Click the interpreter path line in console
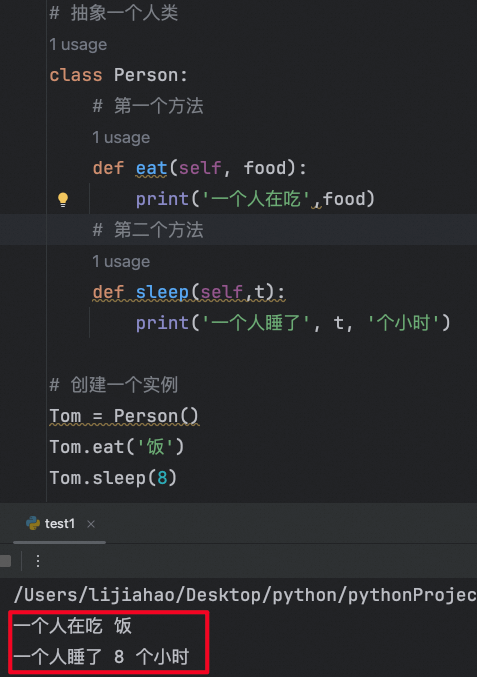This screenshot has height=677, width=477. (245, 595)
